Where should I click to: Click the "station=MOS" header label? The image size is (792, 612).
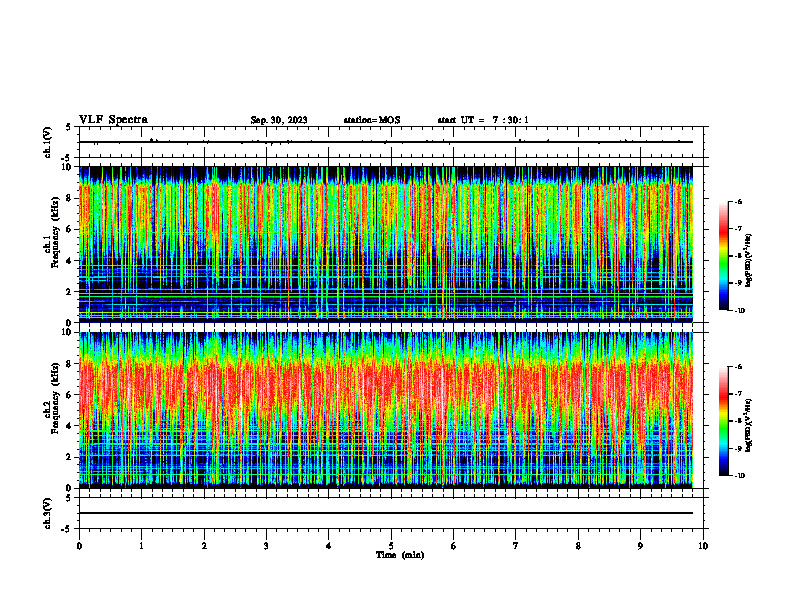coord(372,120)
